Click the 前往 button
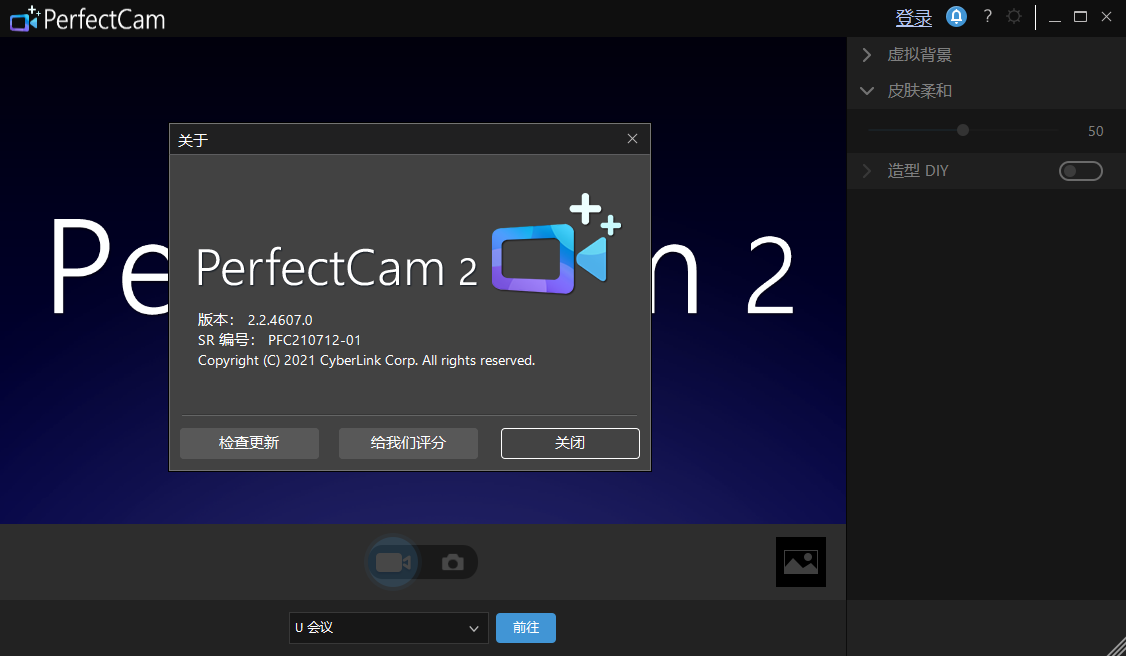This screenshot has width=1126, height=656. [x=526, y=628]
